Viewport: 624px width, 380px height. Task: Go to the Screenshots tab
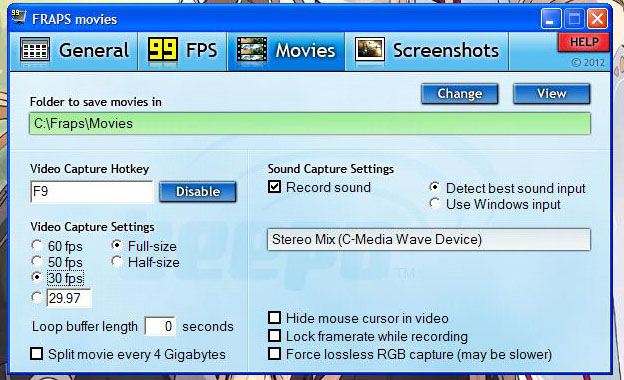pyautogui.click(x=427, y=51)
